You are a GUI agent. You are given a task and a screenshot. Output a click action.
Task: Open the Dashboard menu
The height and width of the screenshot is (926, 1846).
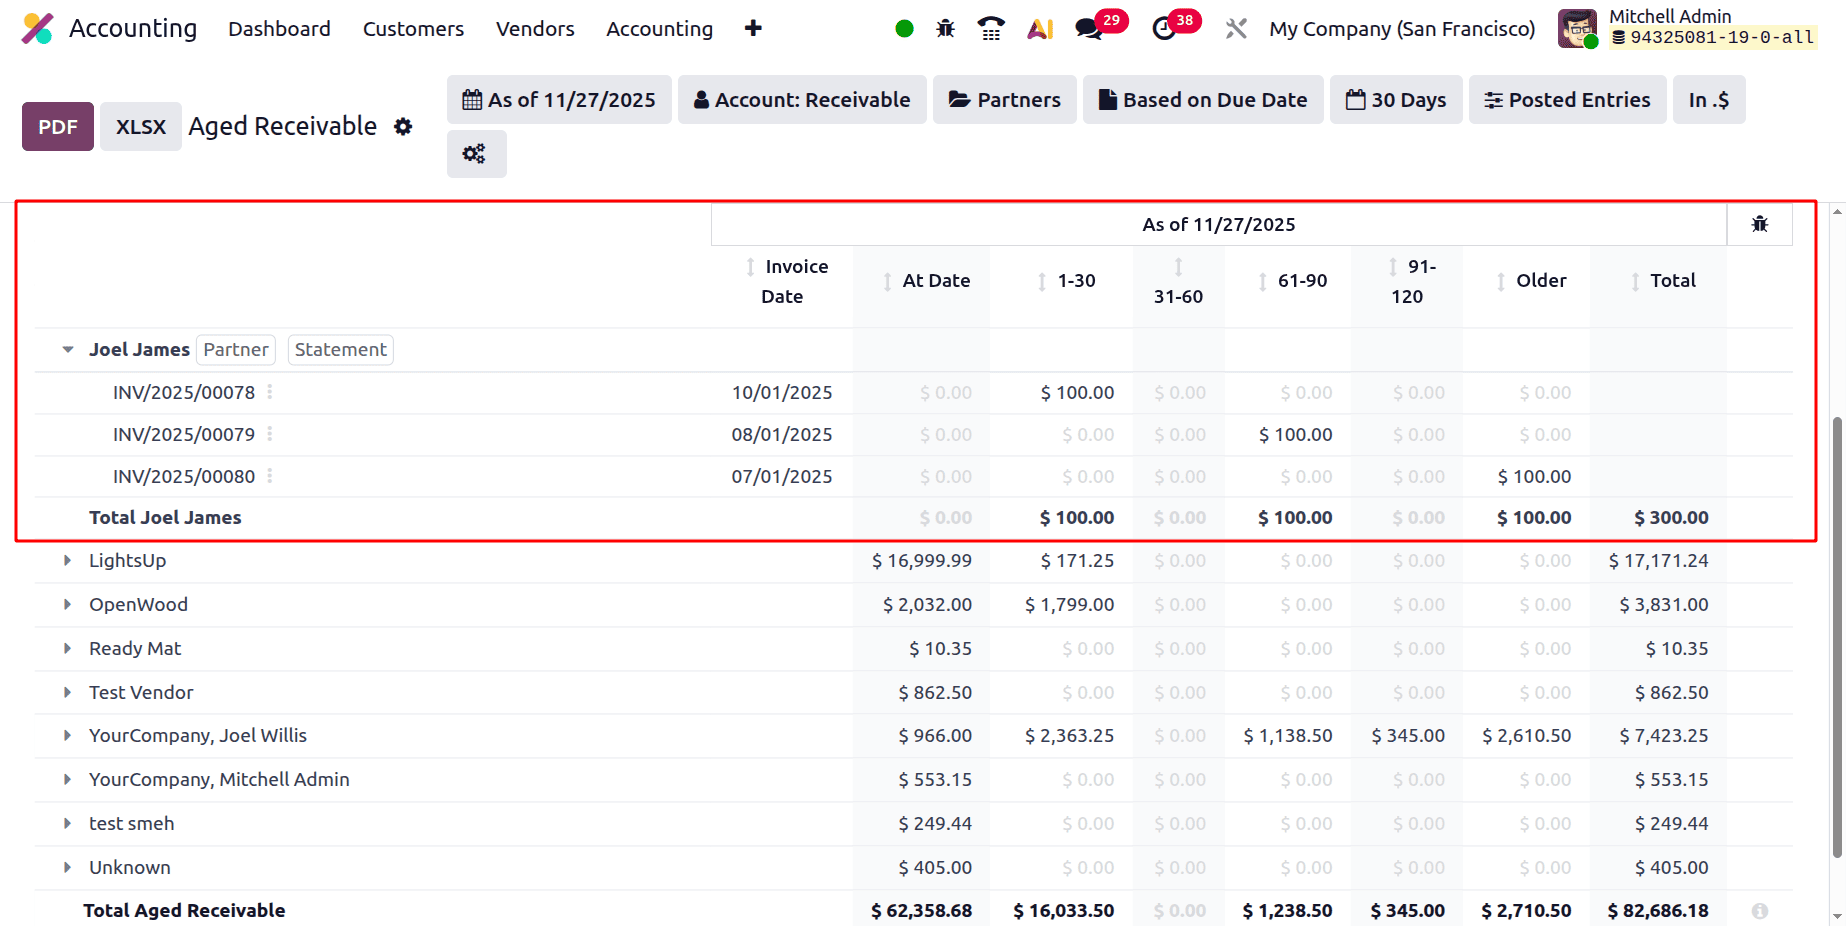(x=279, y=29)
